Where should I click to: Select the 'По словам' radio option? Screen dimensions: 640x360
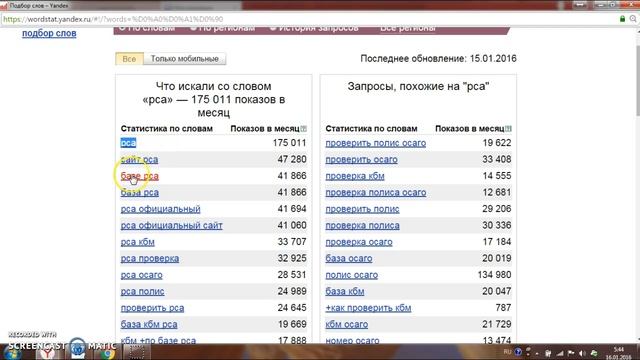coord(147,28)
